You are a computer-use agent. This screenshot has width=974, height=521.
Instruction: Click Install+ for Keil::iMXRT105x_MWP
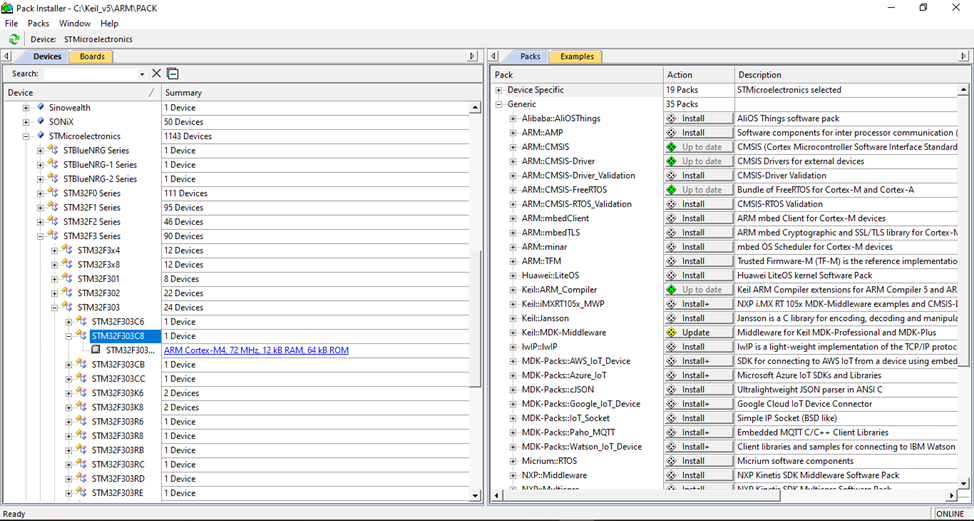699,304
